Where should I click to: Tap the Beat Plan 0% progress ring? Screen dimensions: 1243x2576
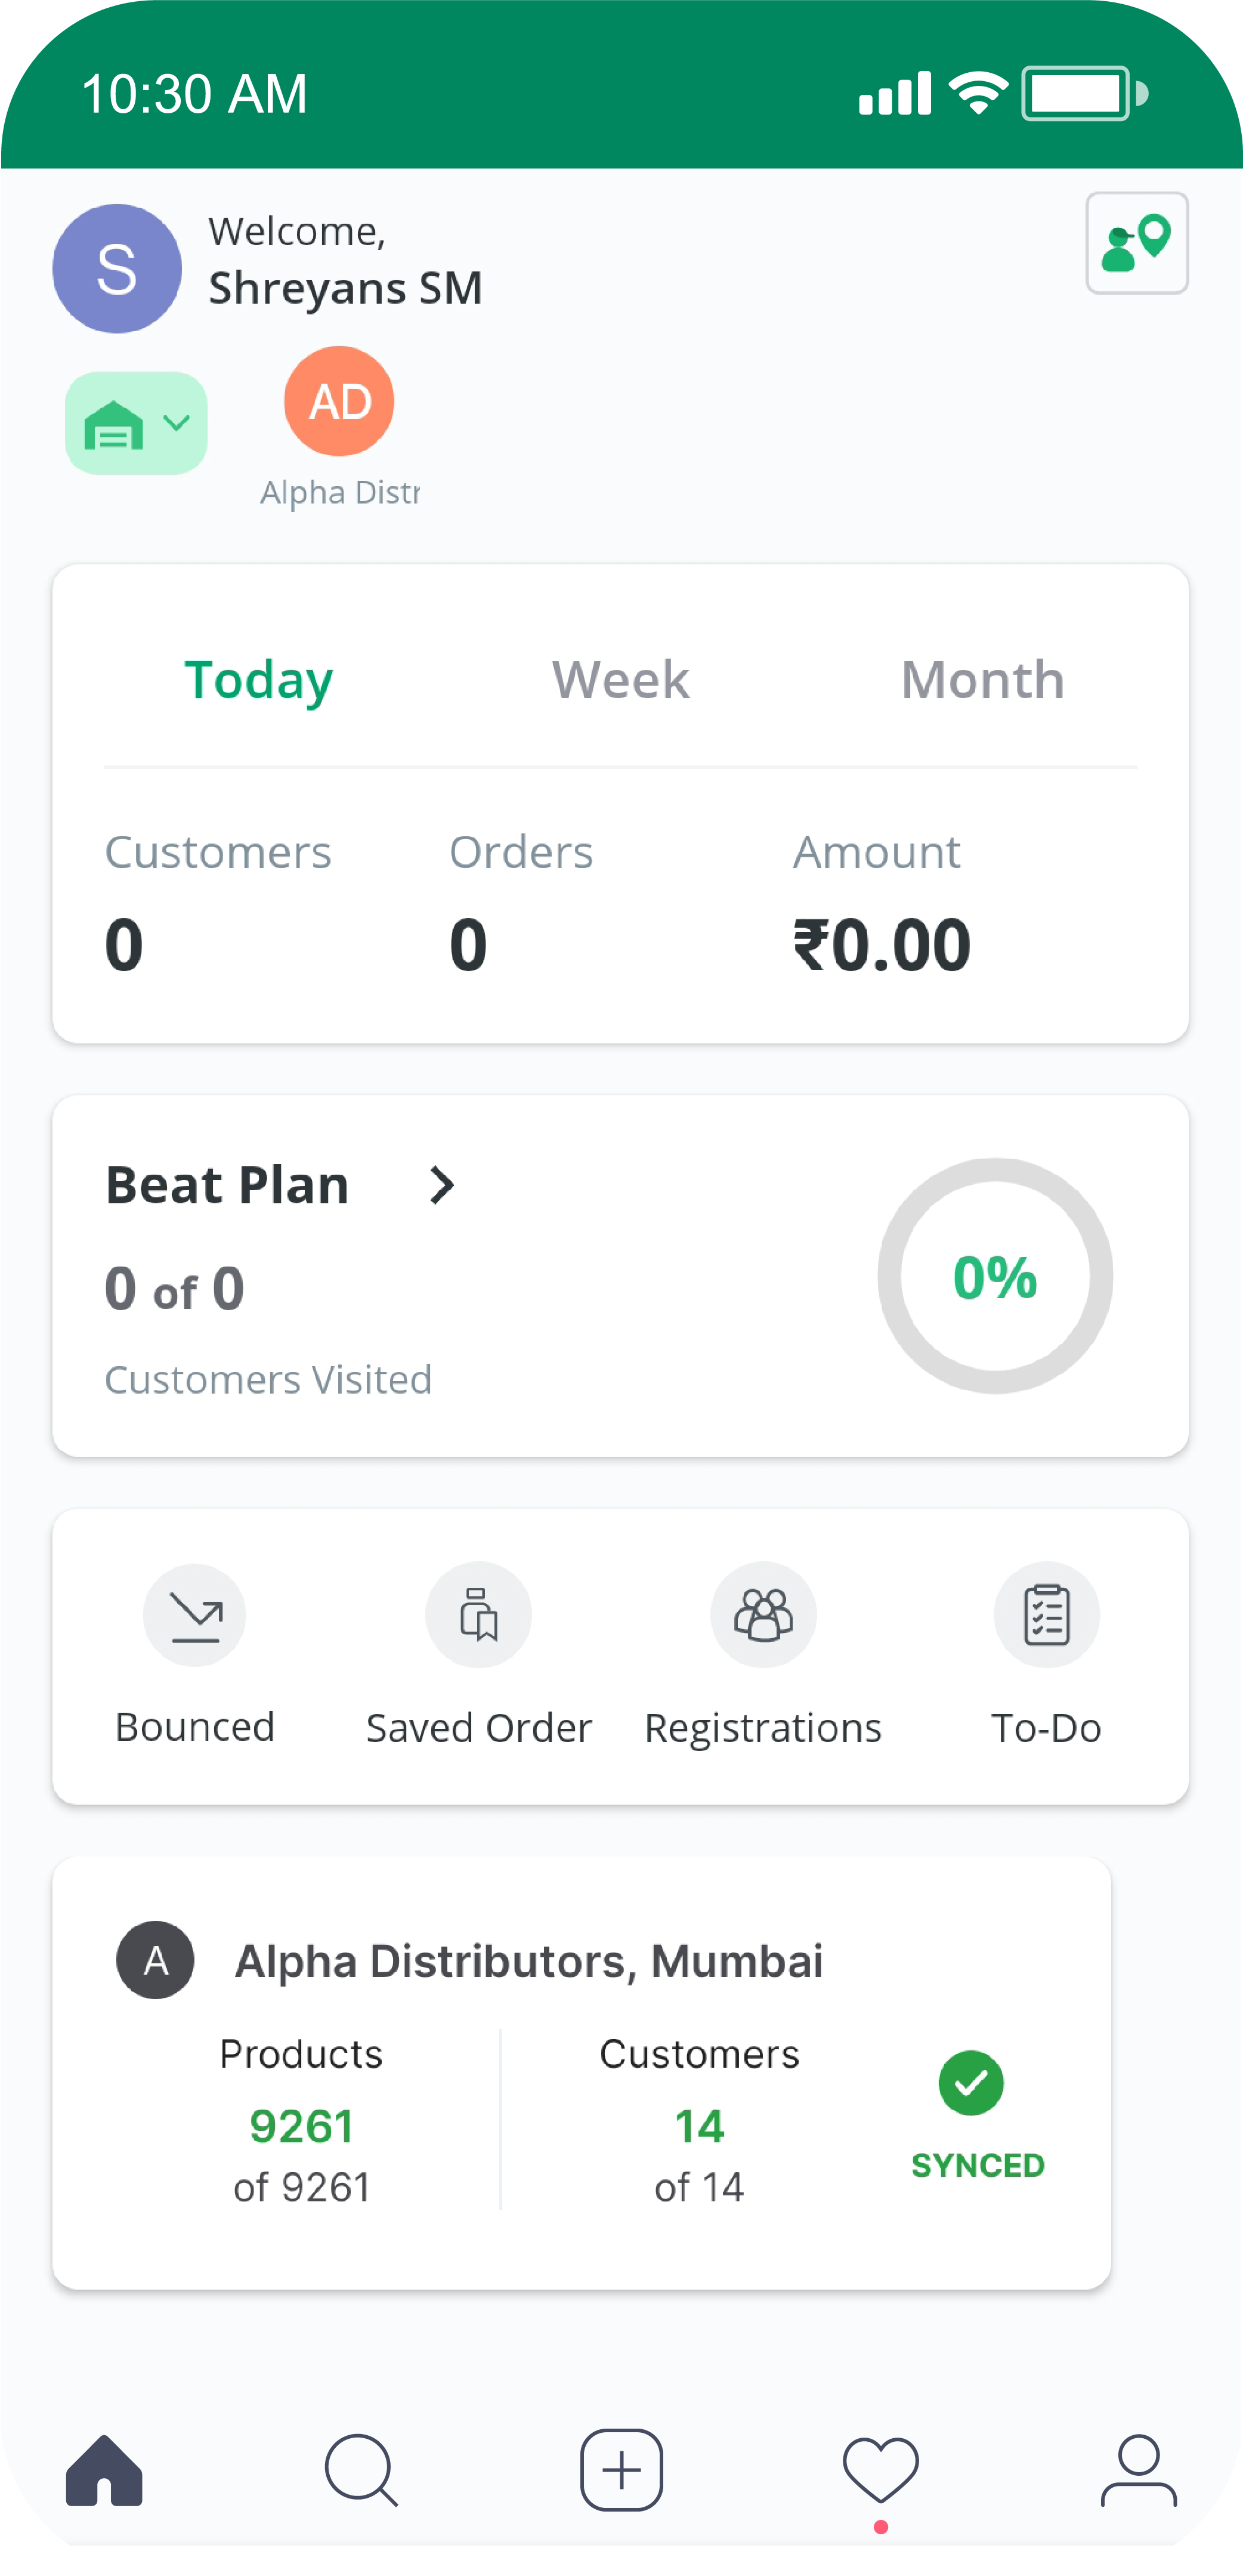[x=994, y=1276]
